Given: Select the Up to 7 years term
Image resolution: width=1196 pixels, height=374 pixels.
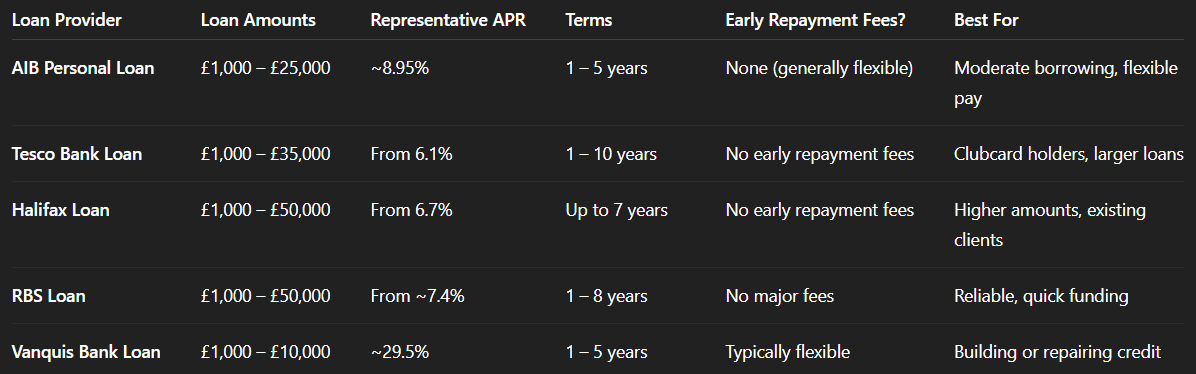Looking at the screenshot, I should coord(617,210).
